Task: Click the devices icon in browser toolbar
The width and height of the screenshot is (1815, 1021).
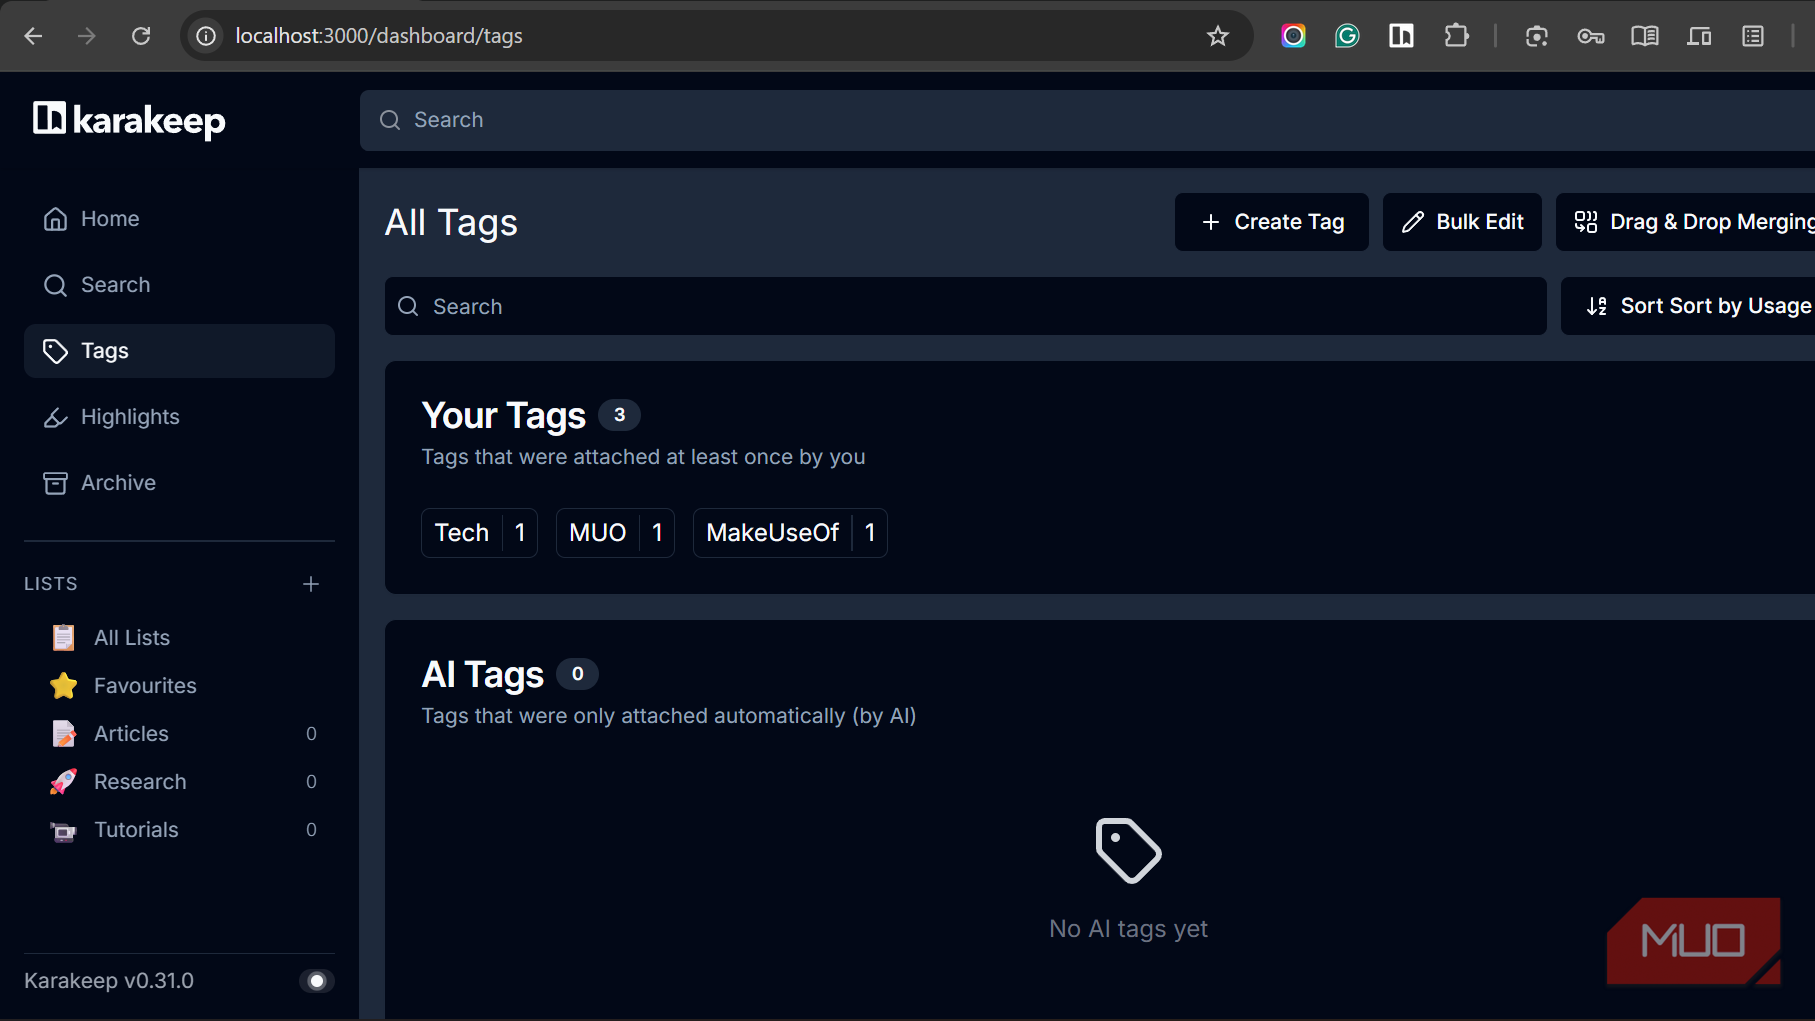Action: (1699, 36)
